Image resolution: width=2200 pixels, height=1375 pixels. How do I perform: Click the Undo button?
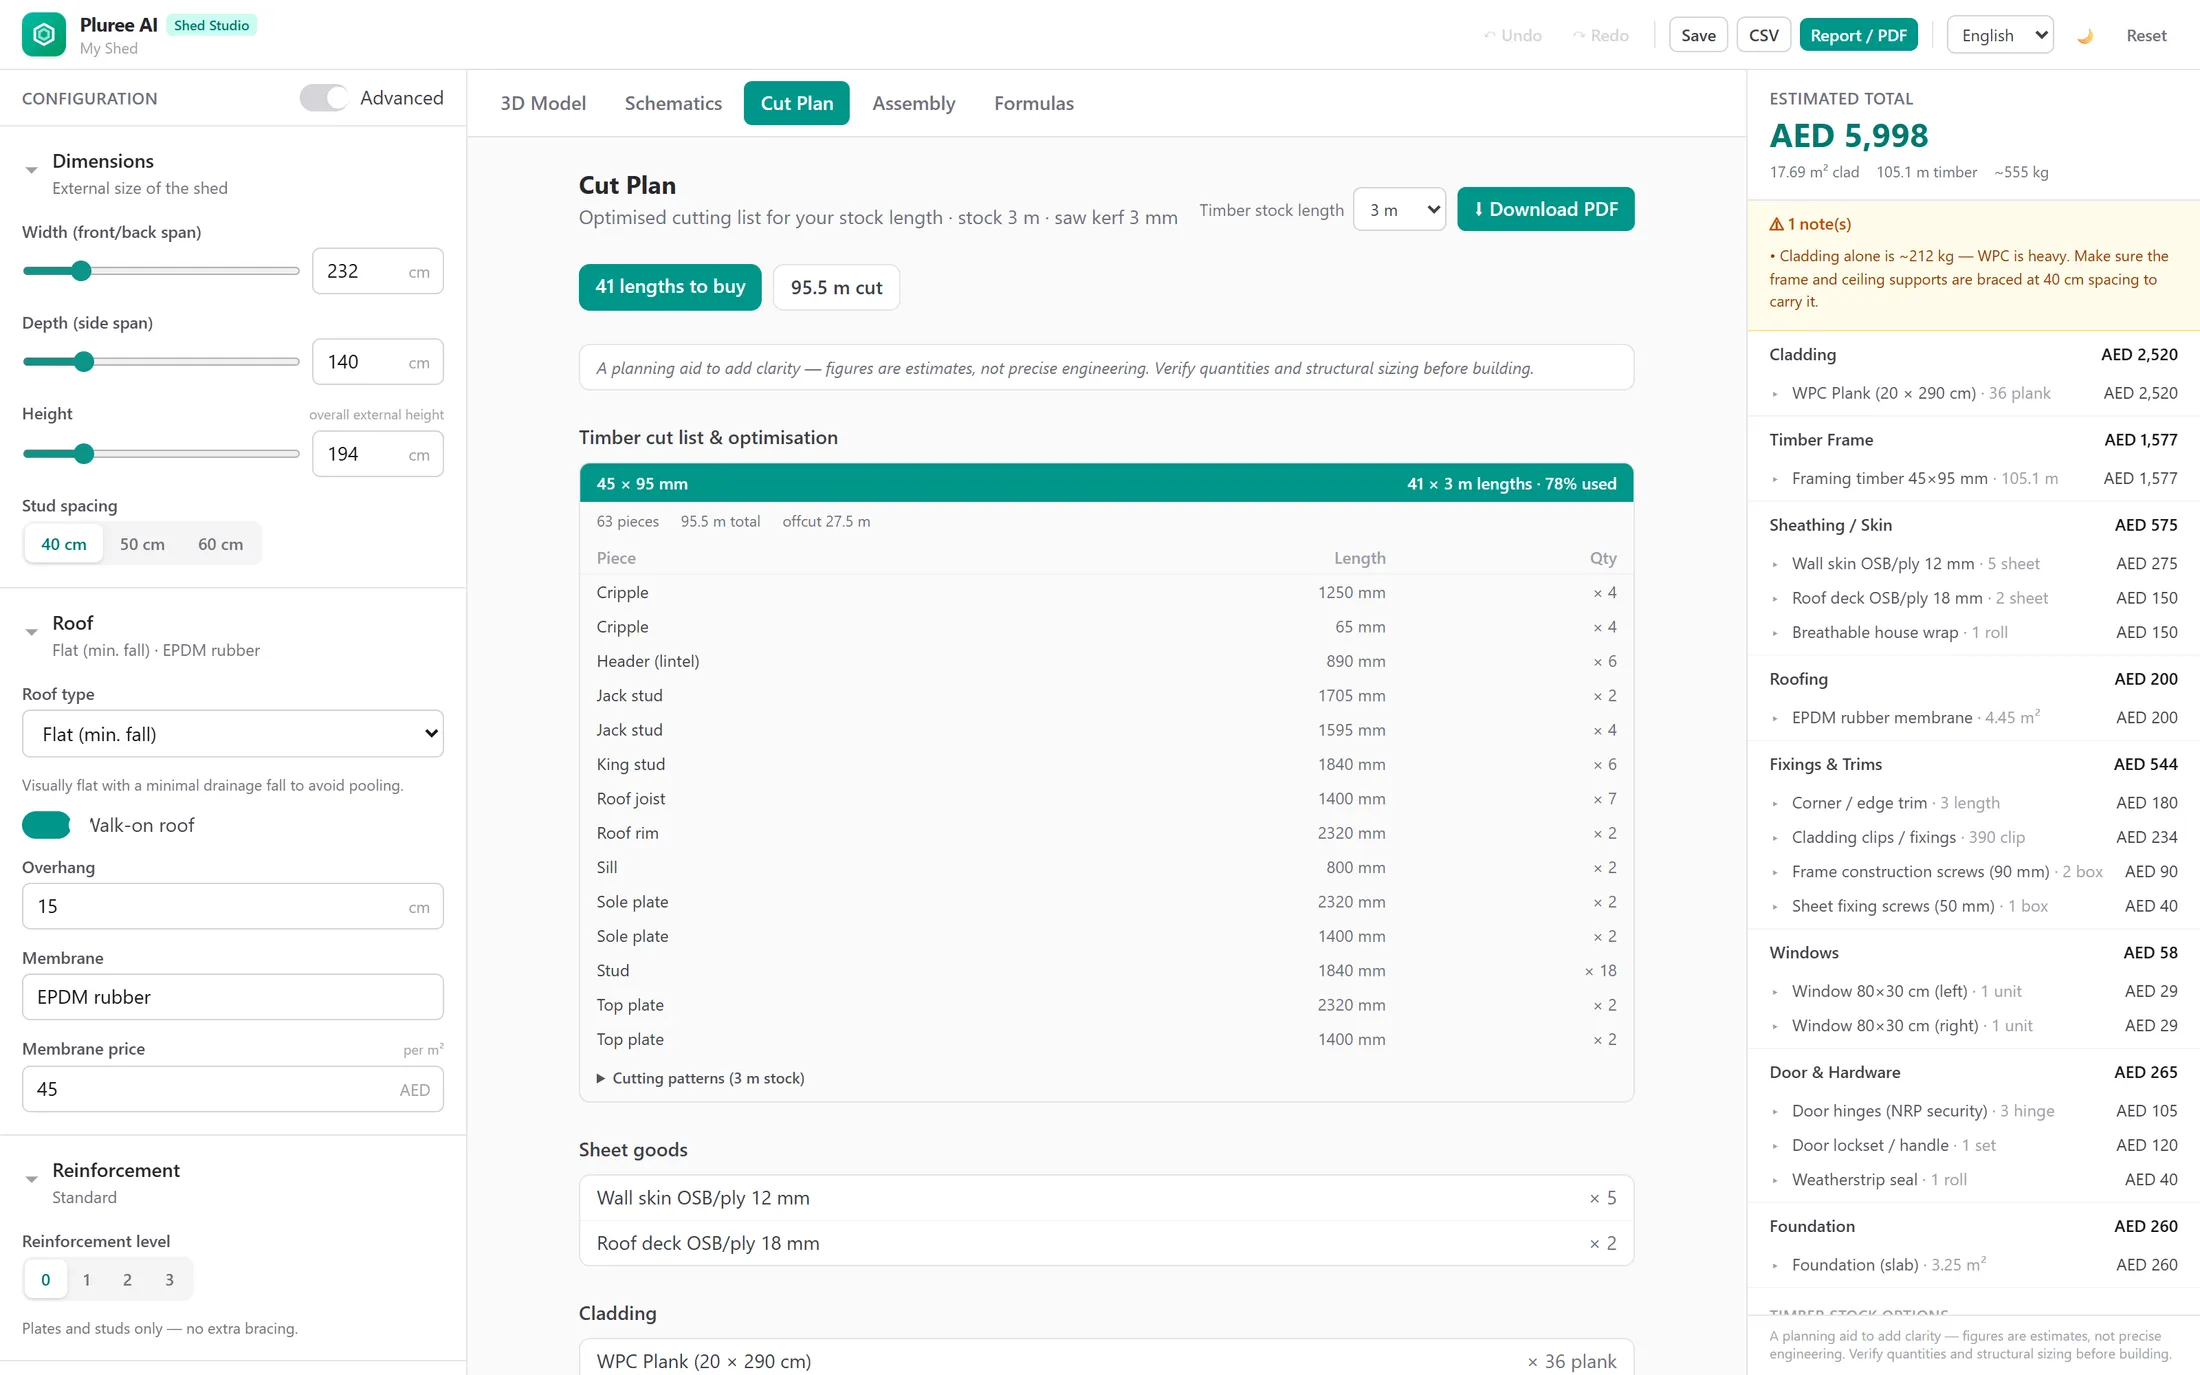click(x=1513, y=35)
